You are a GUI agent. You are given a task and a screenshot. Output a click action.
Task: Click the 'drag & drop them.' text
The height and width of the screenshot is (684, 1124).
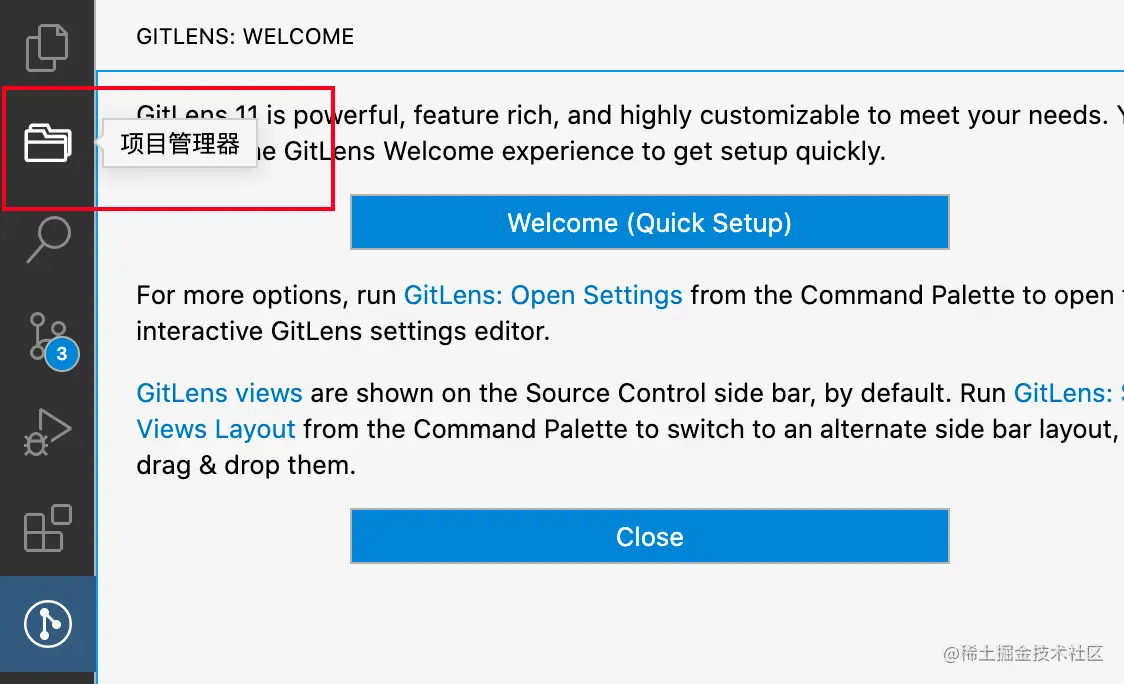246,465
